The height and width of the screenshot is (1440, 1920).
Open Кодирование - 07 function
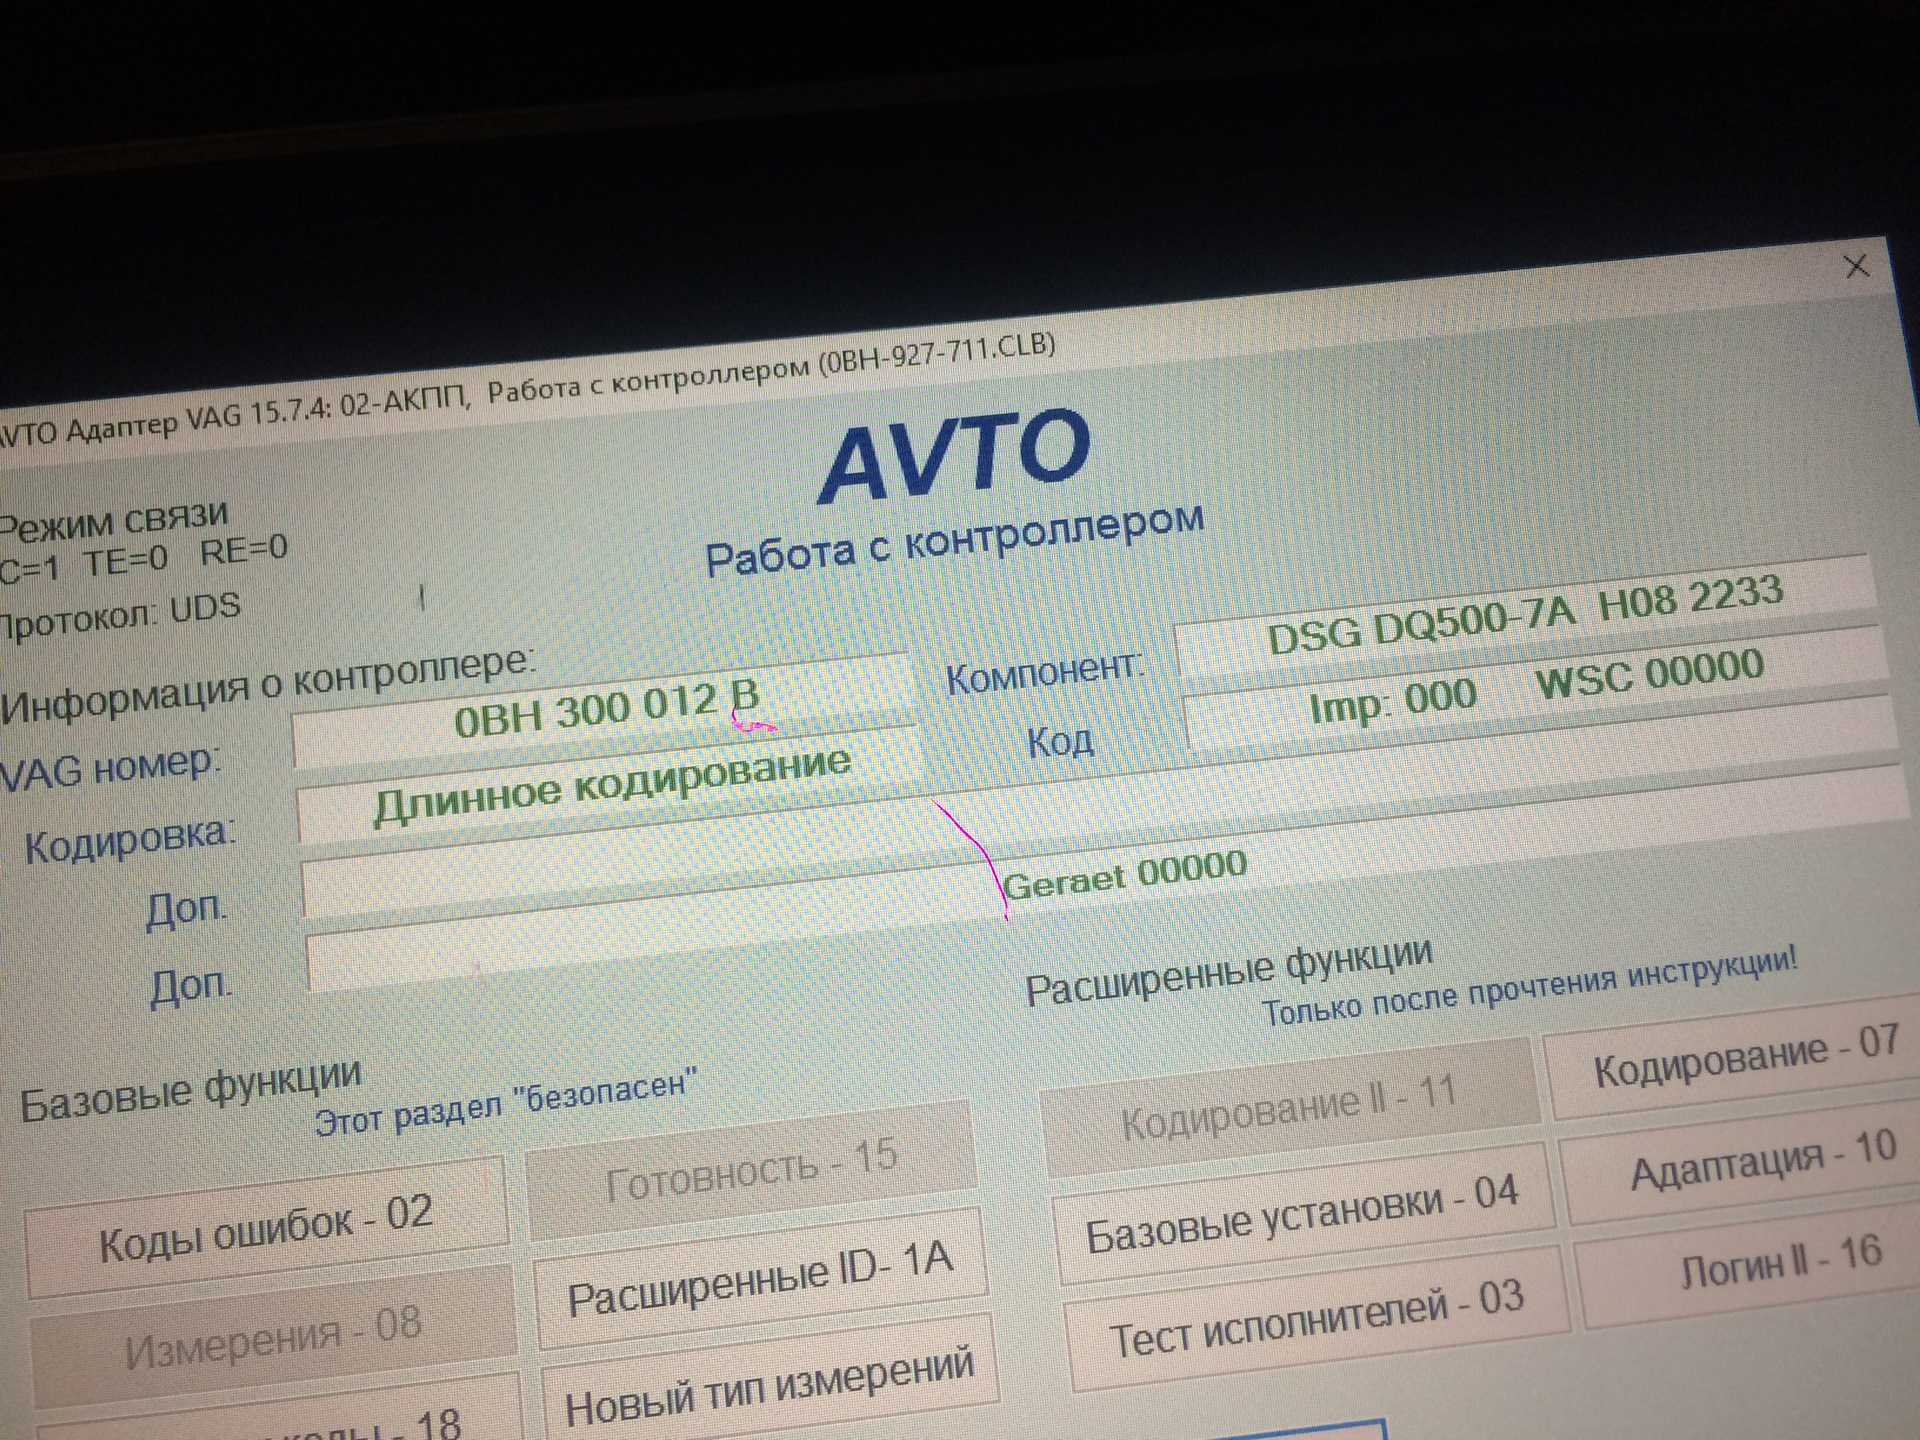point(1744,1059)
